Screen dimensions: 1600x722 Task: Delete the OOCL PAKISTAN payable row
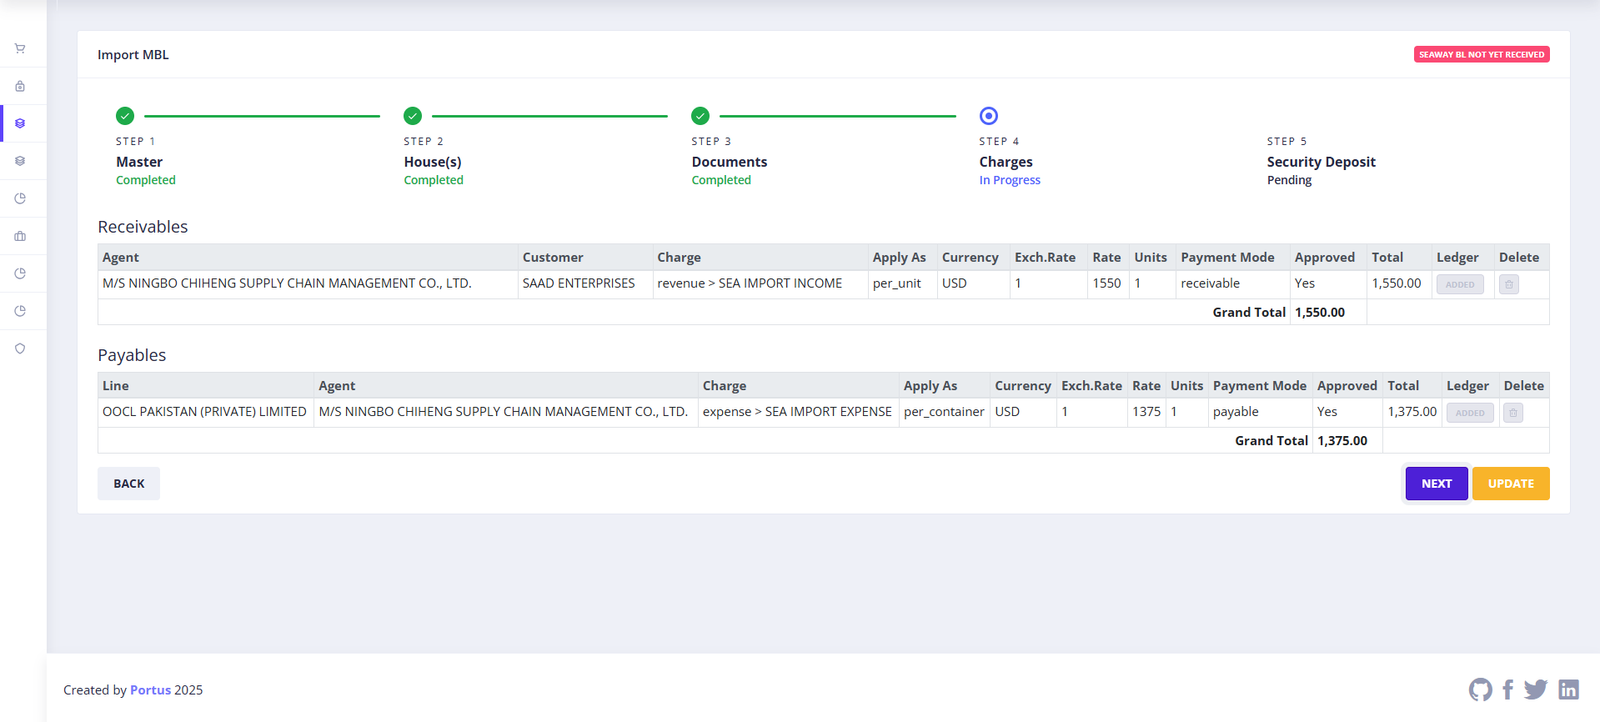(x=1513, y=413)
